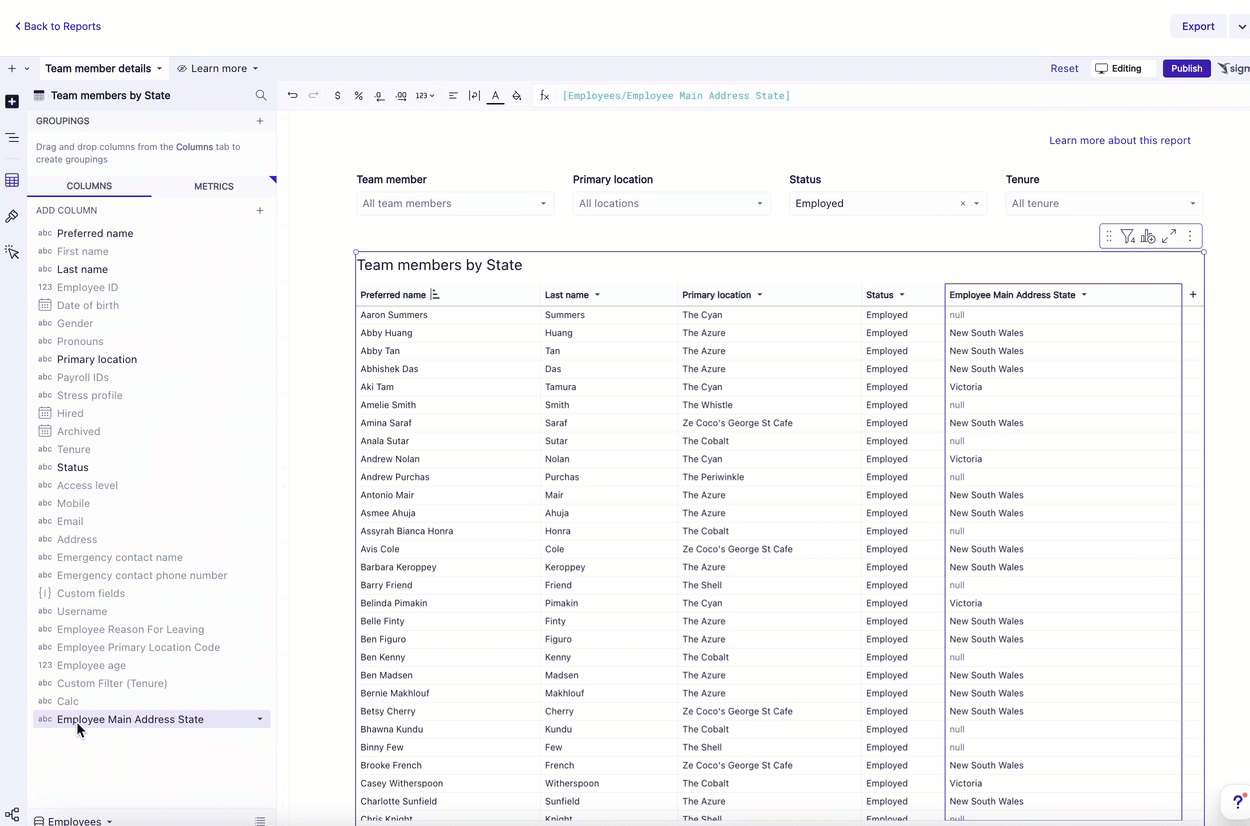Image resolution: width=1250 pixels, height=826 pixels.
Task: Select the Calc column item
Action: point(152,702)
